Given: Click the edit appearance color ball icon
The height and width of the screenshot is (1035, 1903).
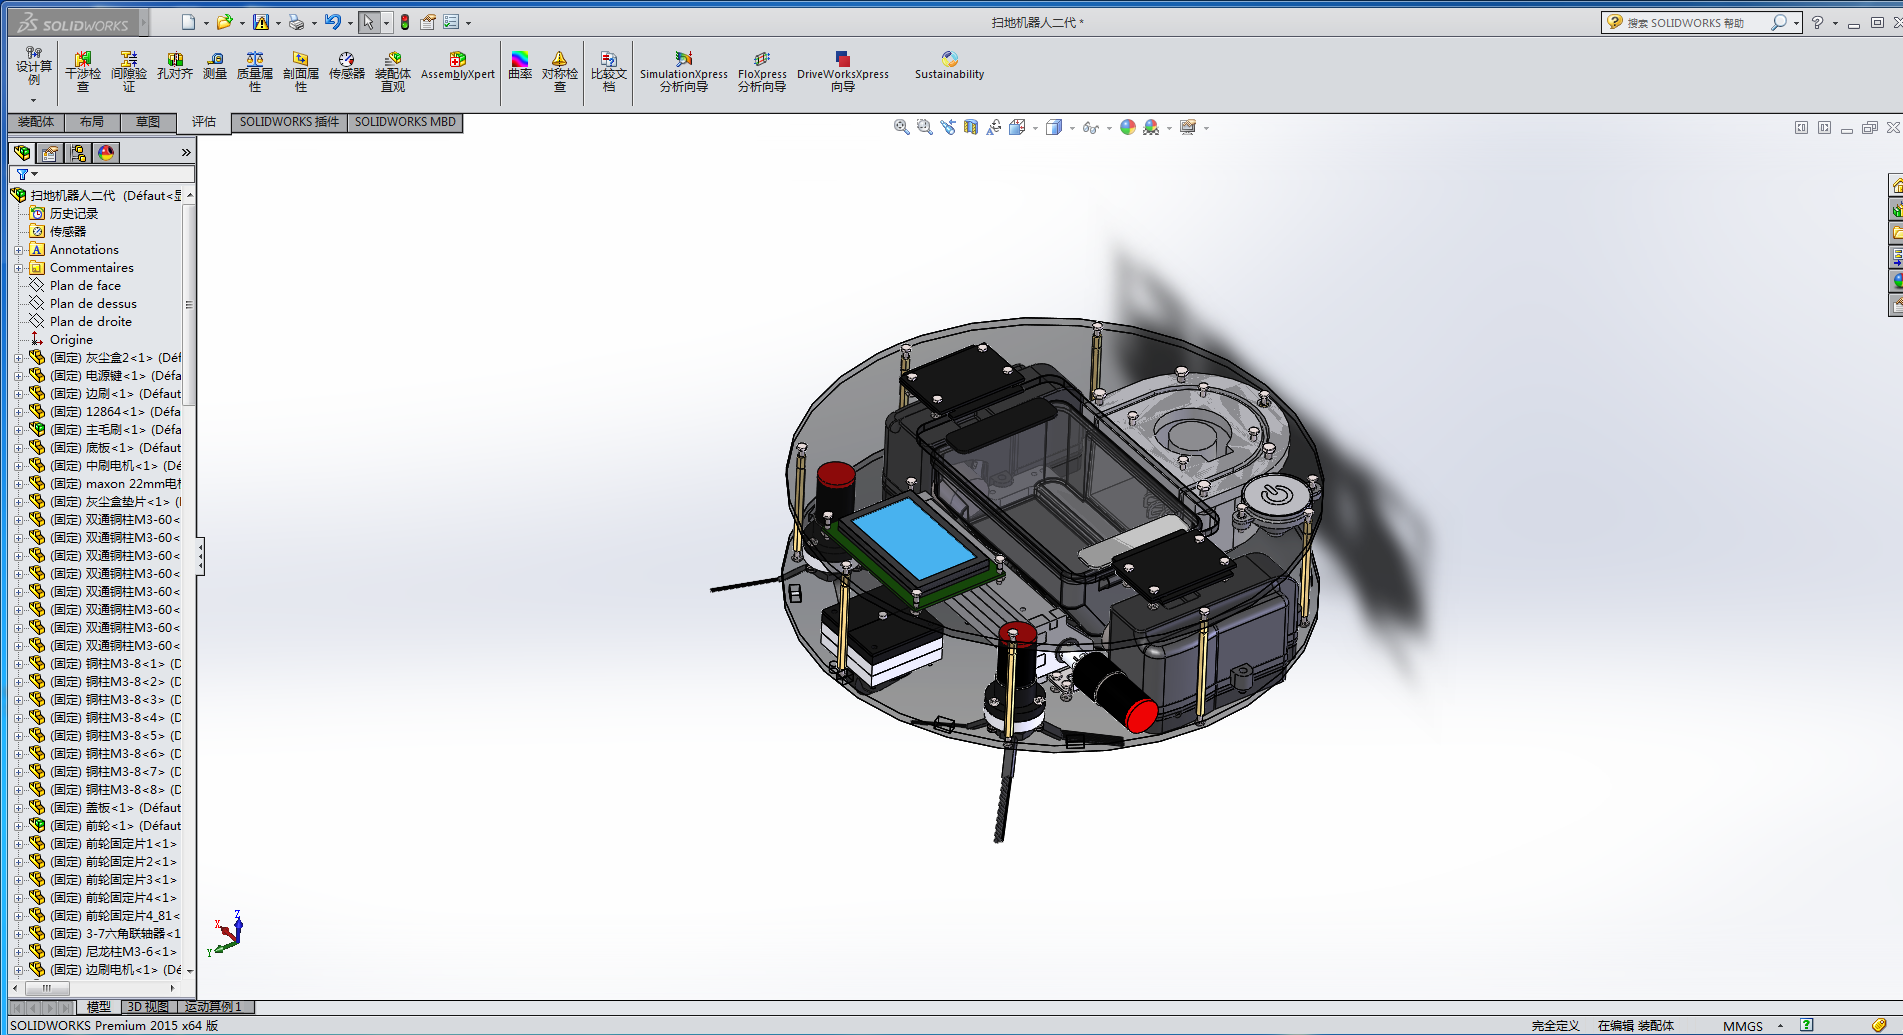Looking at the screenshot, I should (x=1128, y=127).
